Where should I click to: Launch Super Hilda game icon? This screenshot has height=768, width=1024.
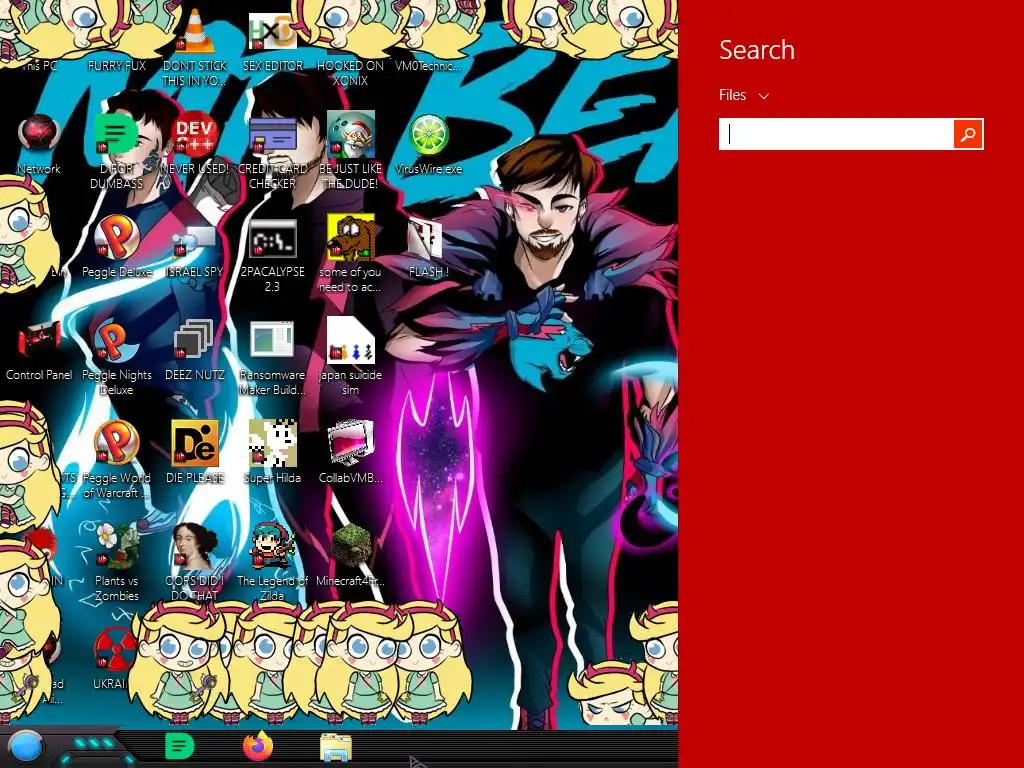click(273, 443)
